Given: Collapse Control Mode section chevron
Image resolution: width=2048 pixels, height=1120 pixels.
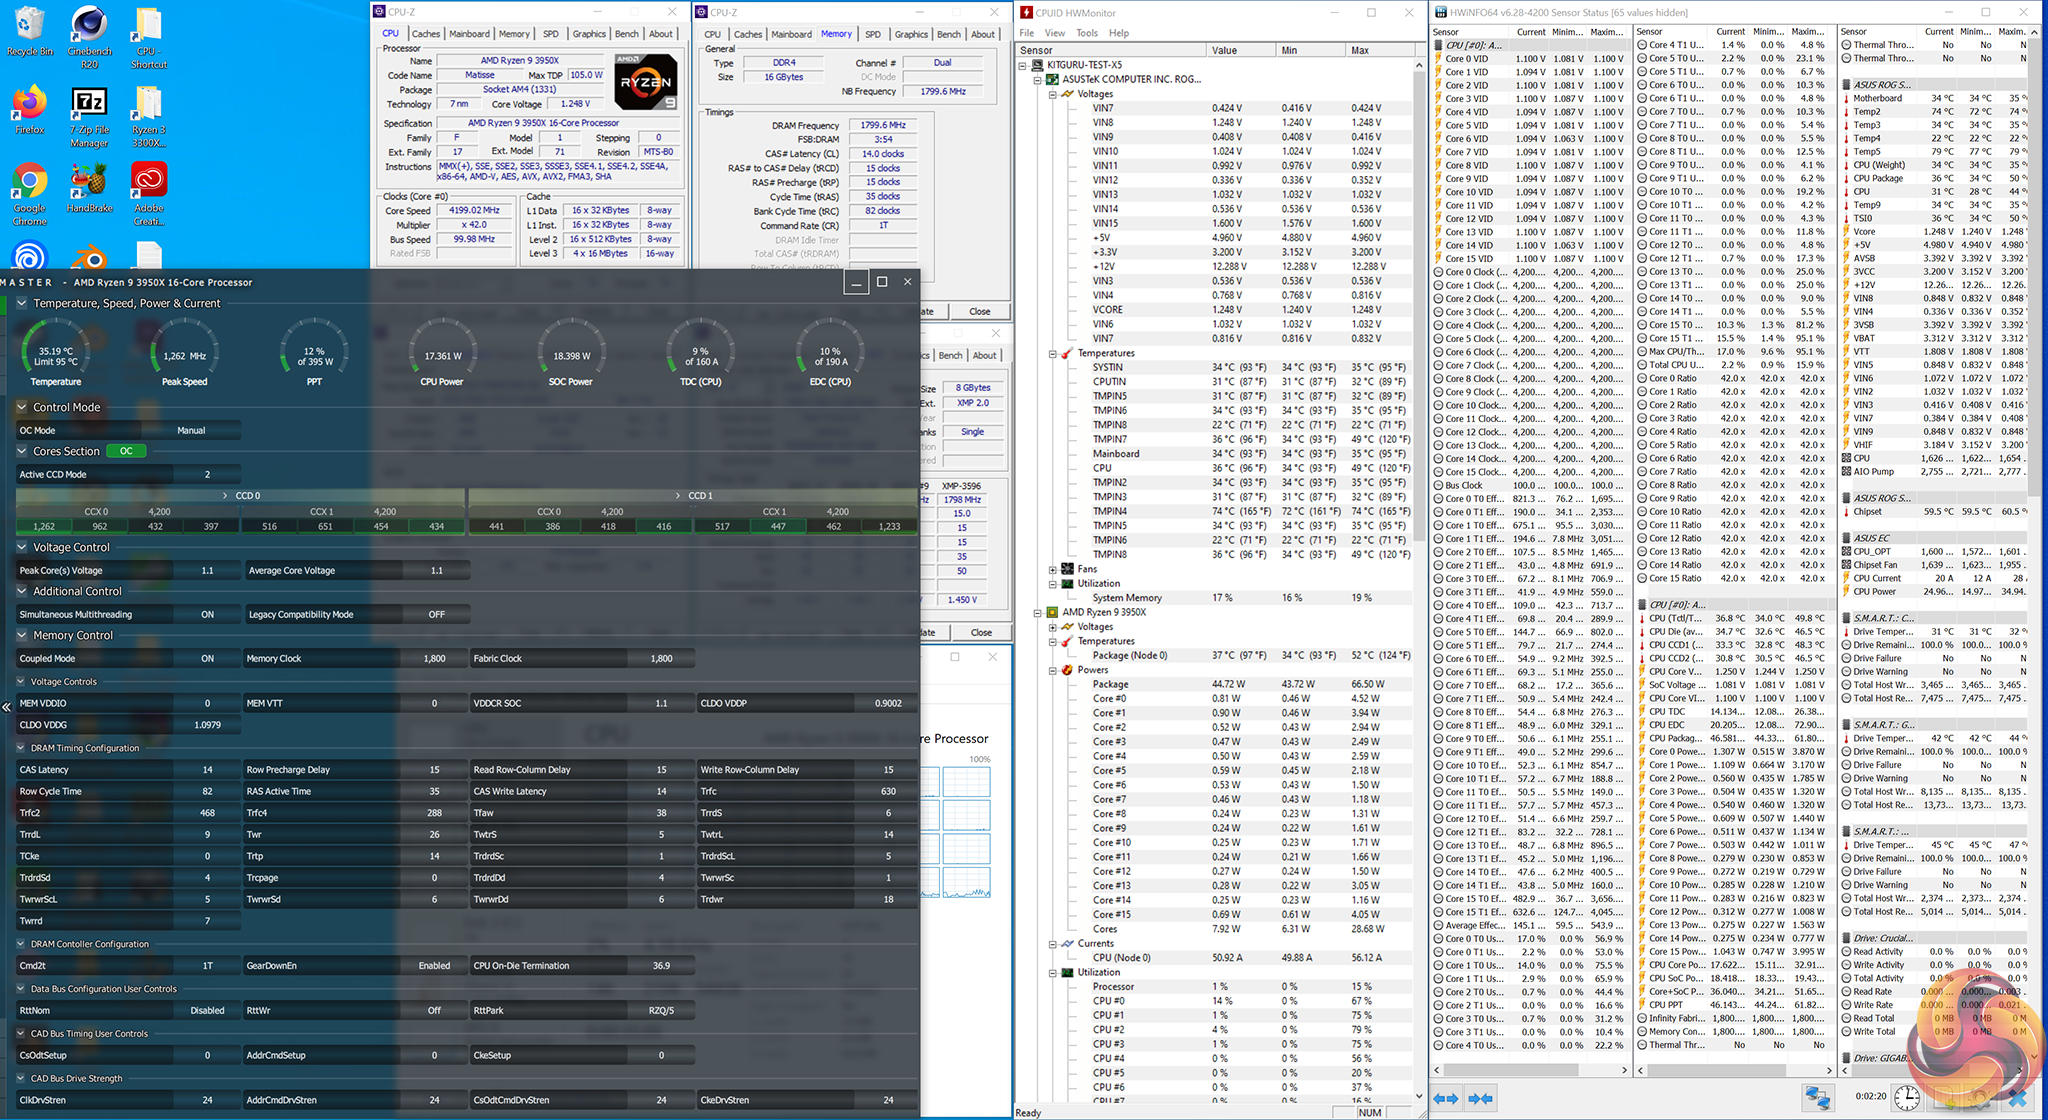Looking at the screenshot, I should tap(22, 407).
